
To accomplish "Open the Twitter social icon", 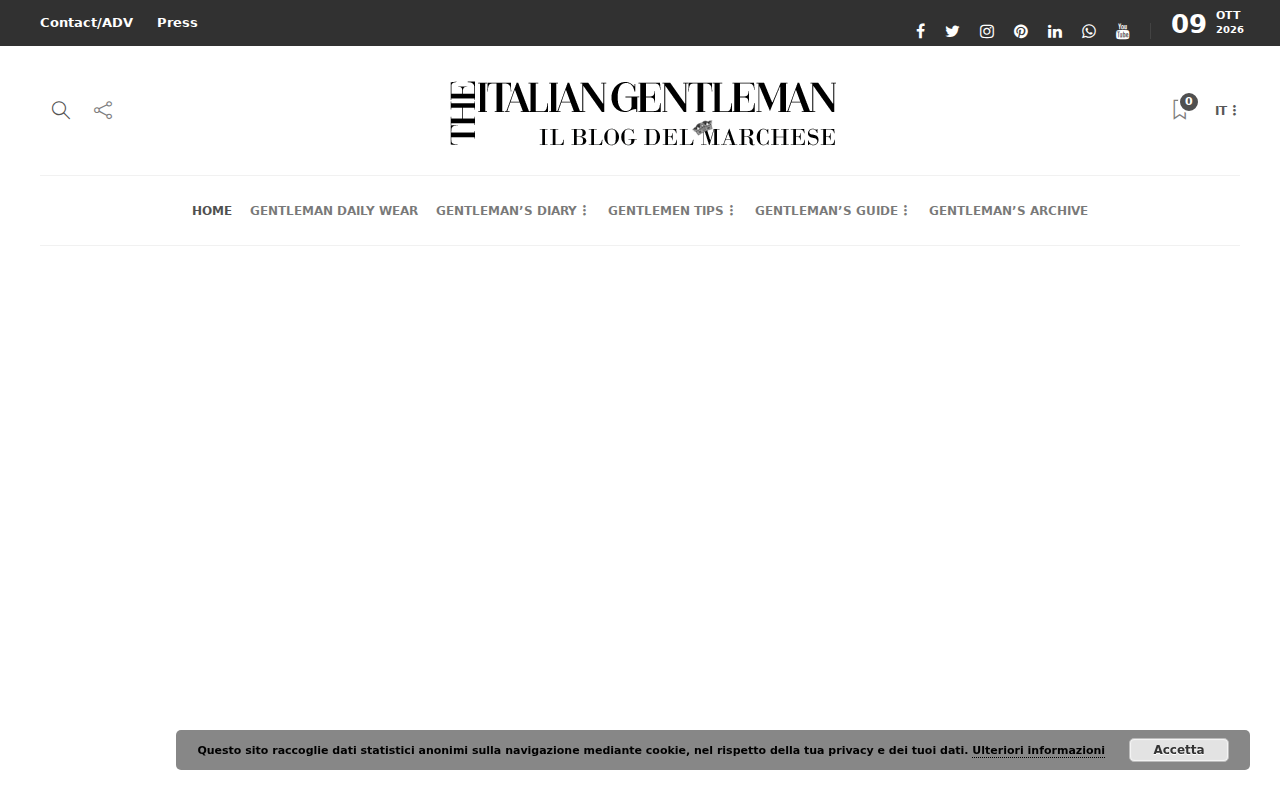I will click(x=952, y=31).
